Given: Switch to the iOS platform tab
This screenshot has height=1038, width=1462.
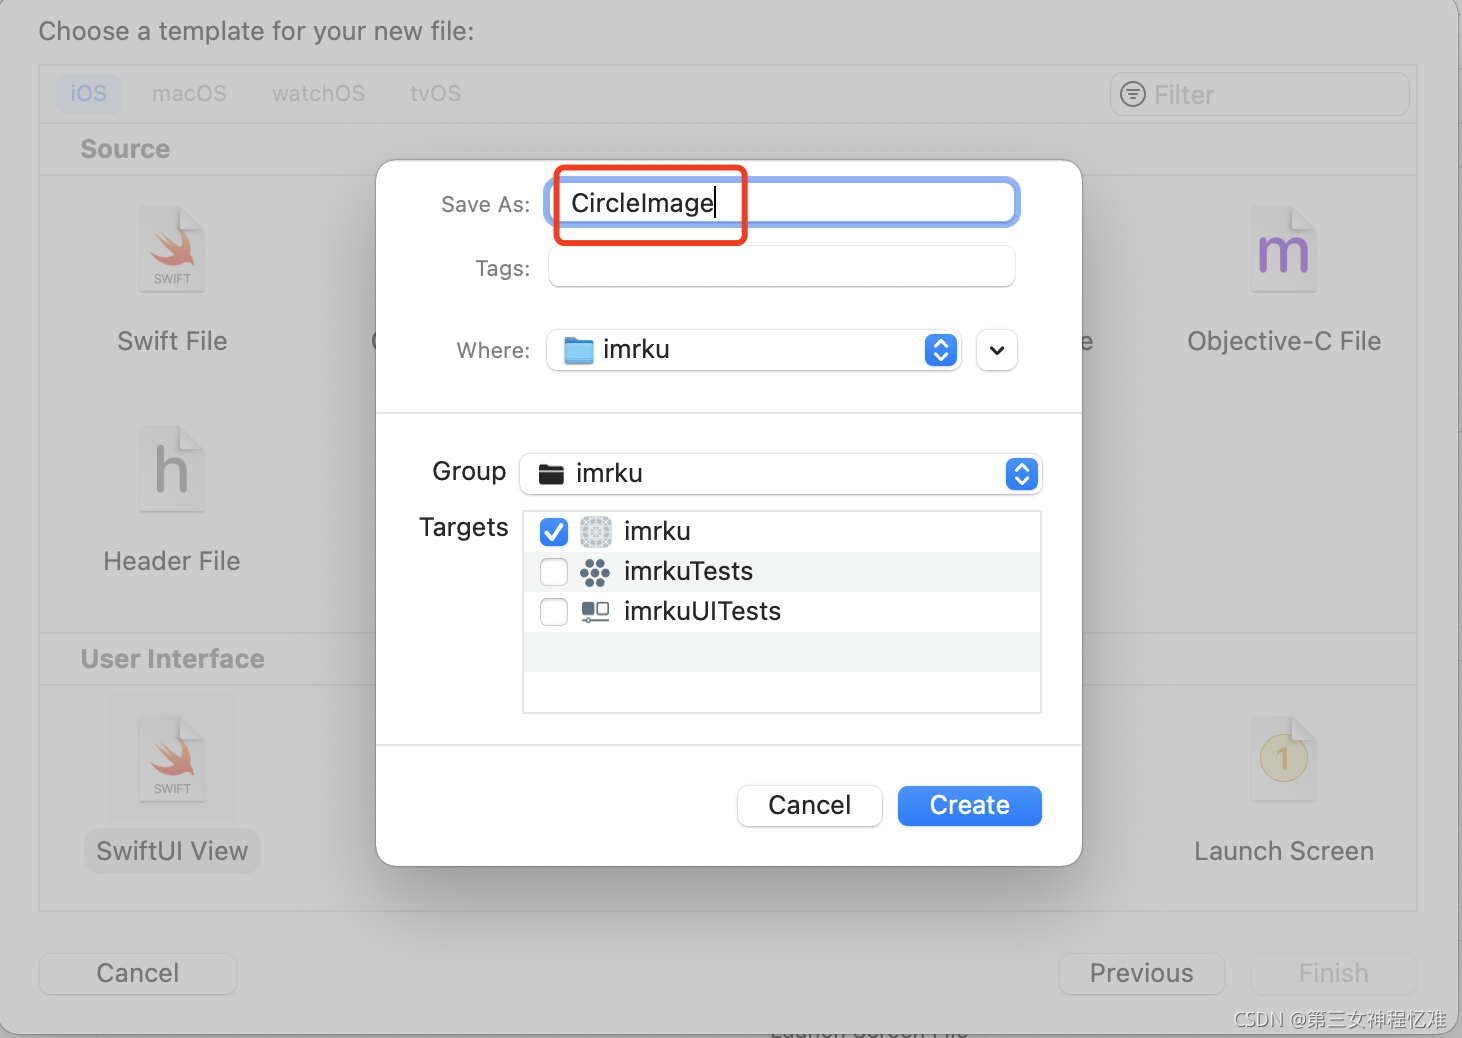Looking at the screenshot, I should 88,94.
